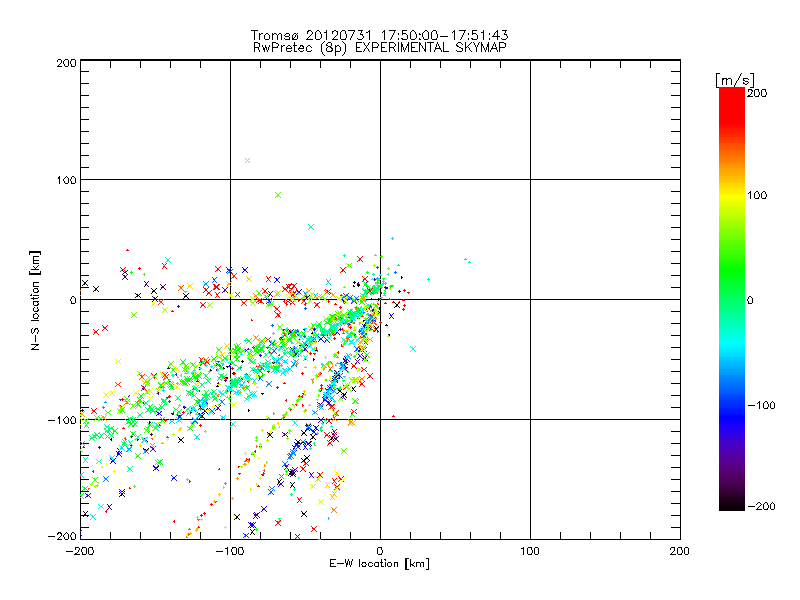
Task: Click the lone cyan cross east of the origin
Action: (x=413, y=349)
